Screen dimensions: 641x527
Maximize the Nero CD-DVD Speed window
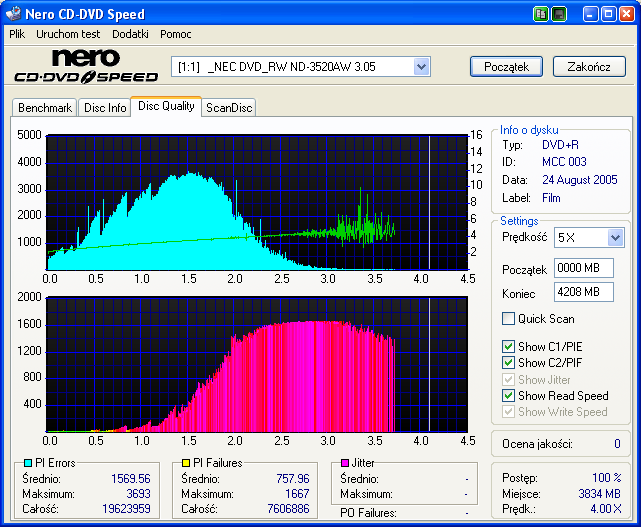(x=608, y=14)
